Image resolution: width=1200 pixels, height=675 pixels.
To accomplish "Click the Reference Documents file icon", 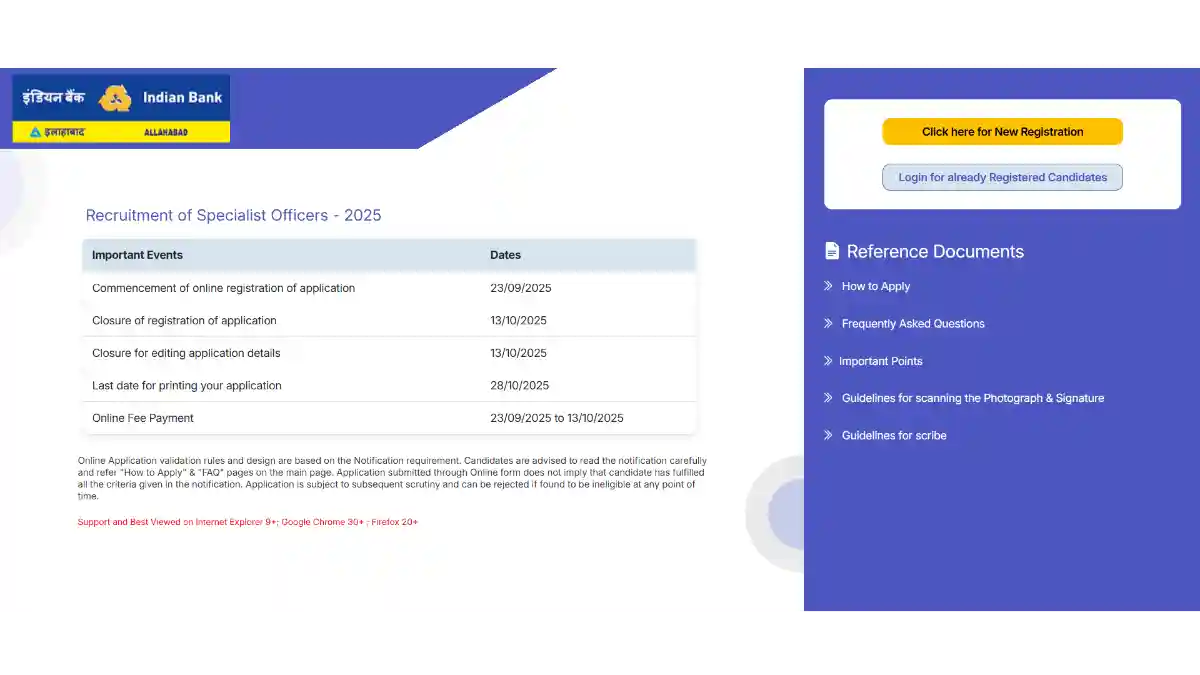I will coord(832,251).
